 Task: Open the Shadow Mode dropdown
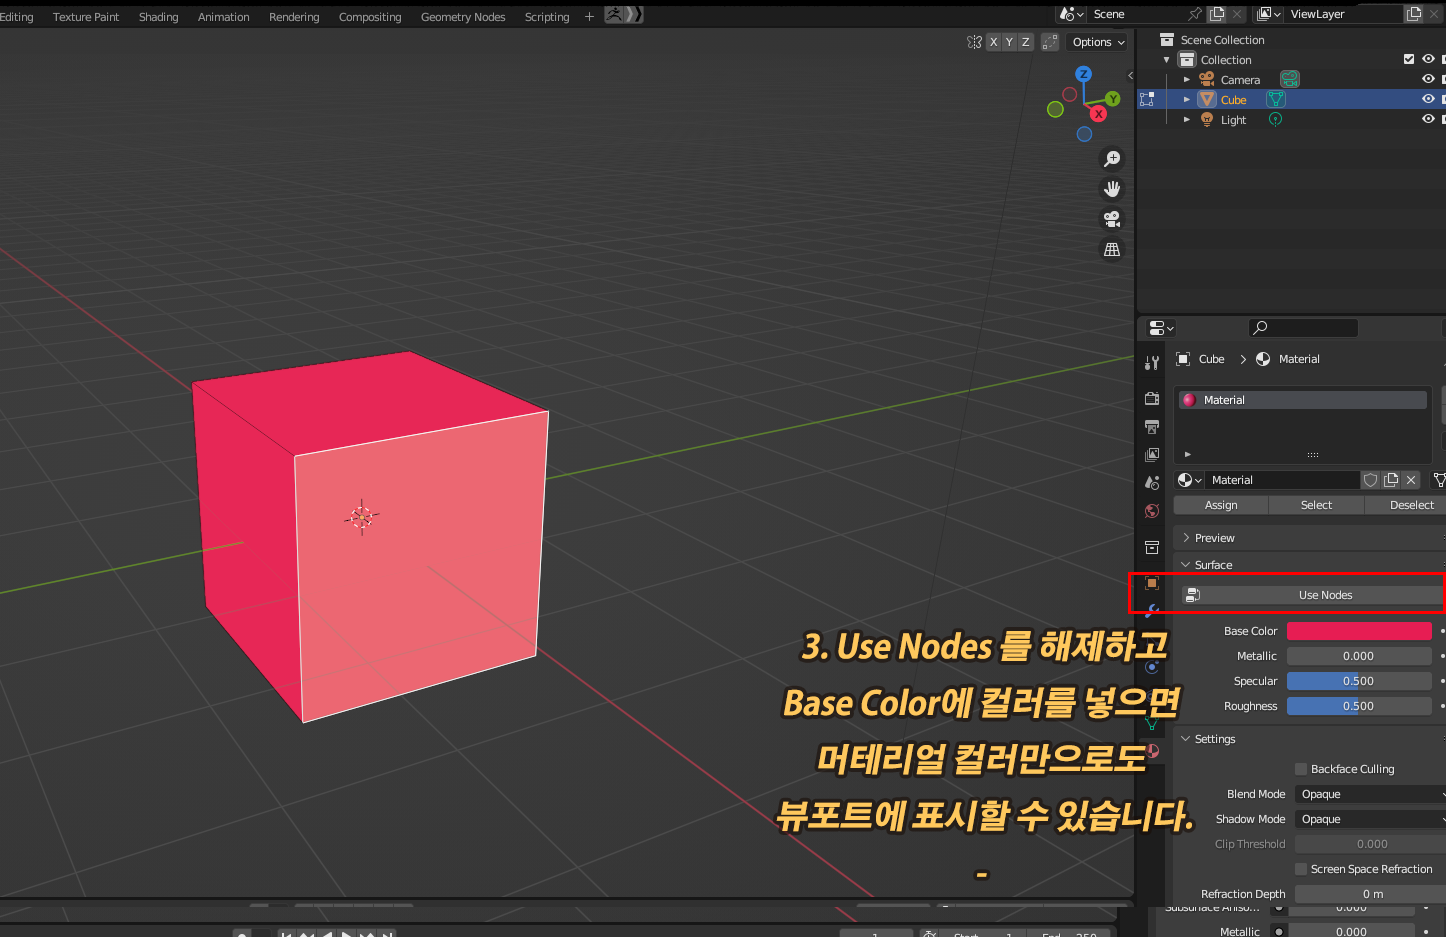click(1370, 819)
